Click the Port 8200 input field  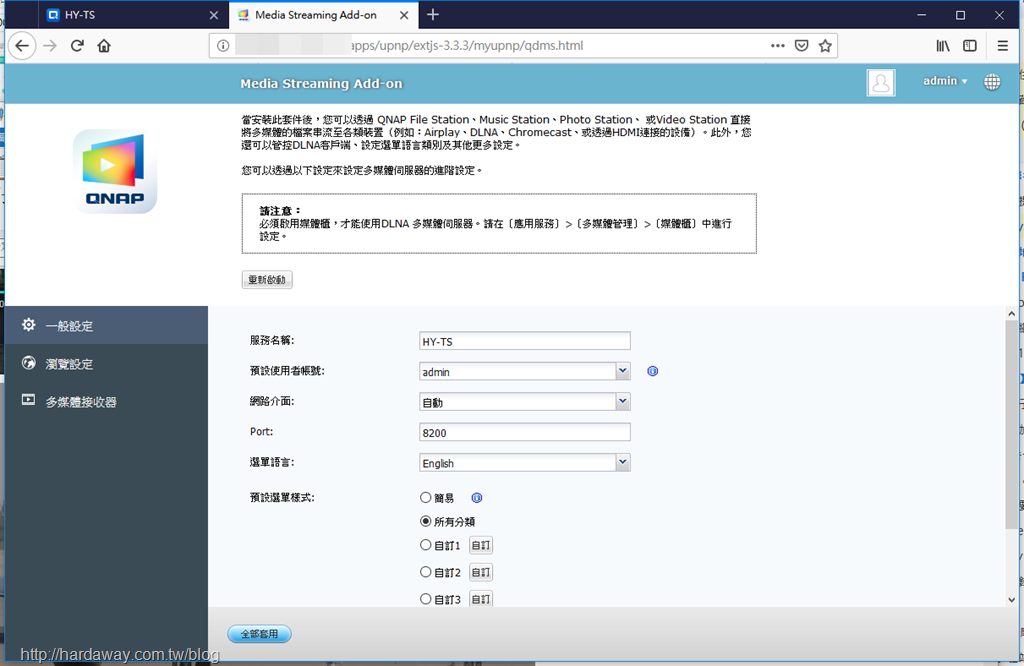click(524, 432)
